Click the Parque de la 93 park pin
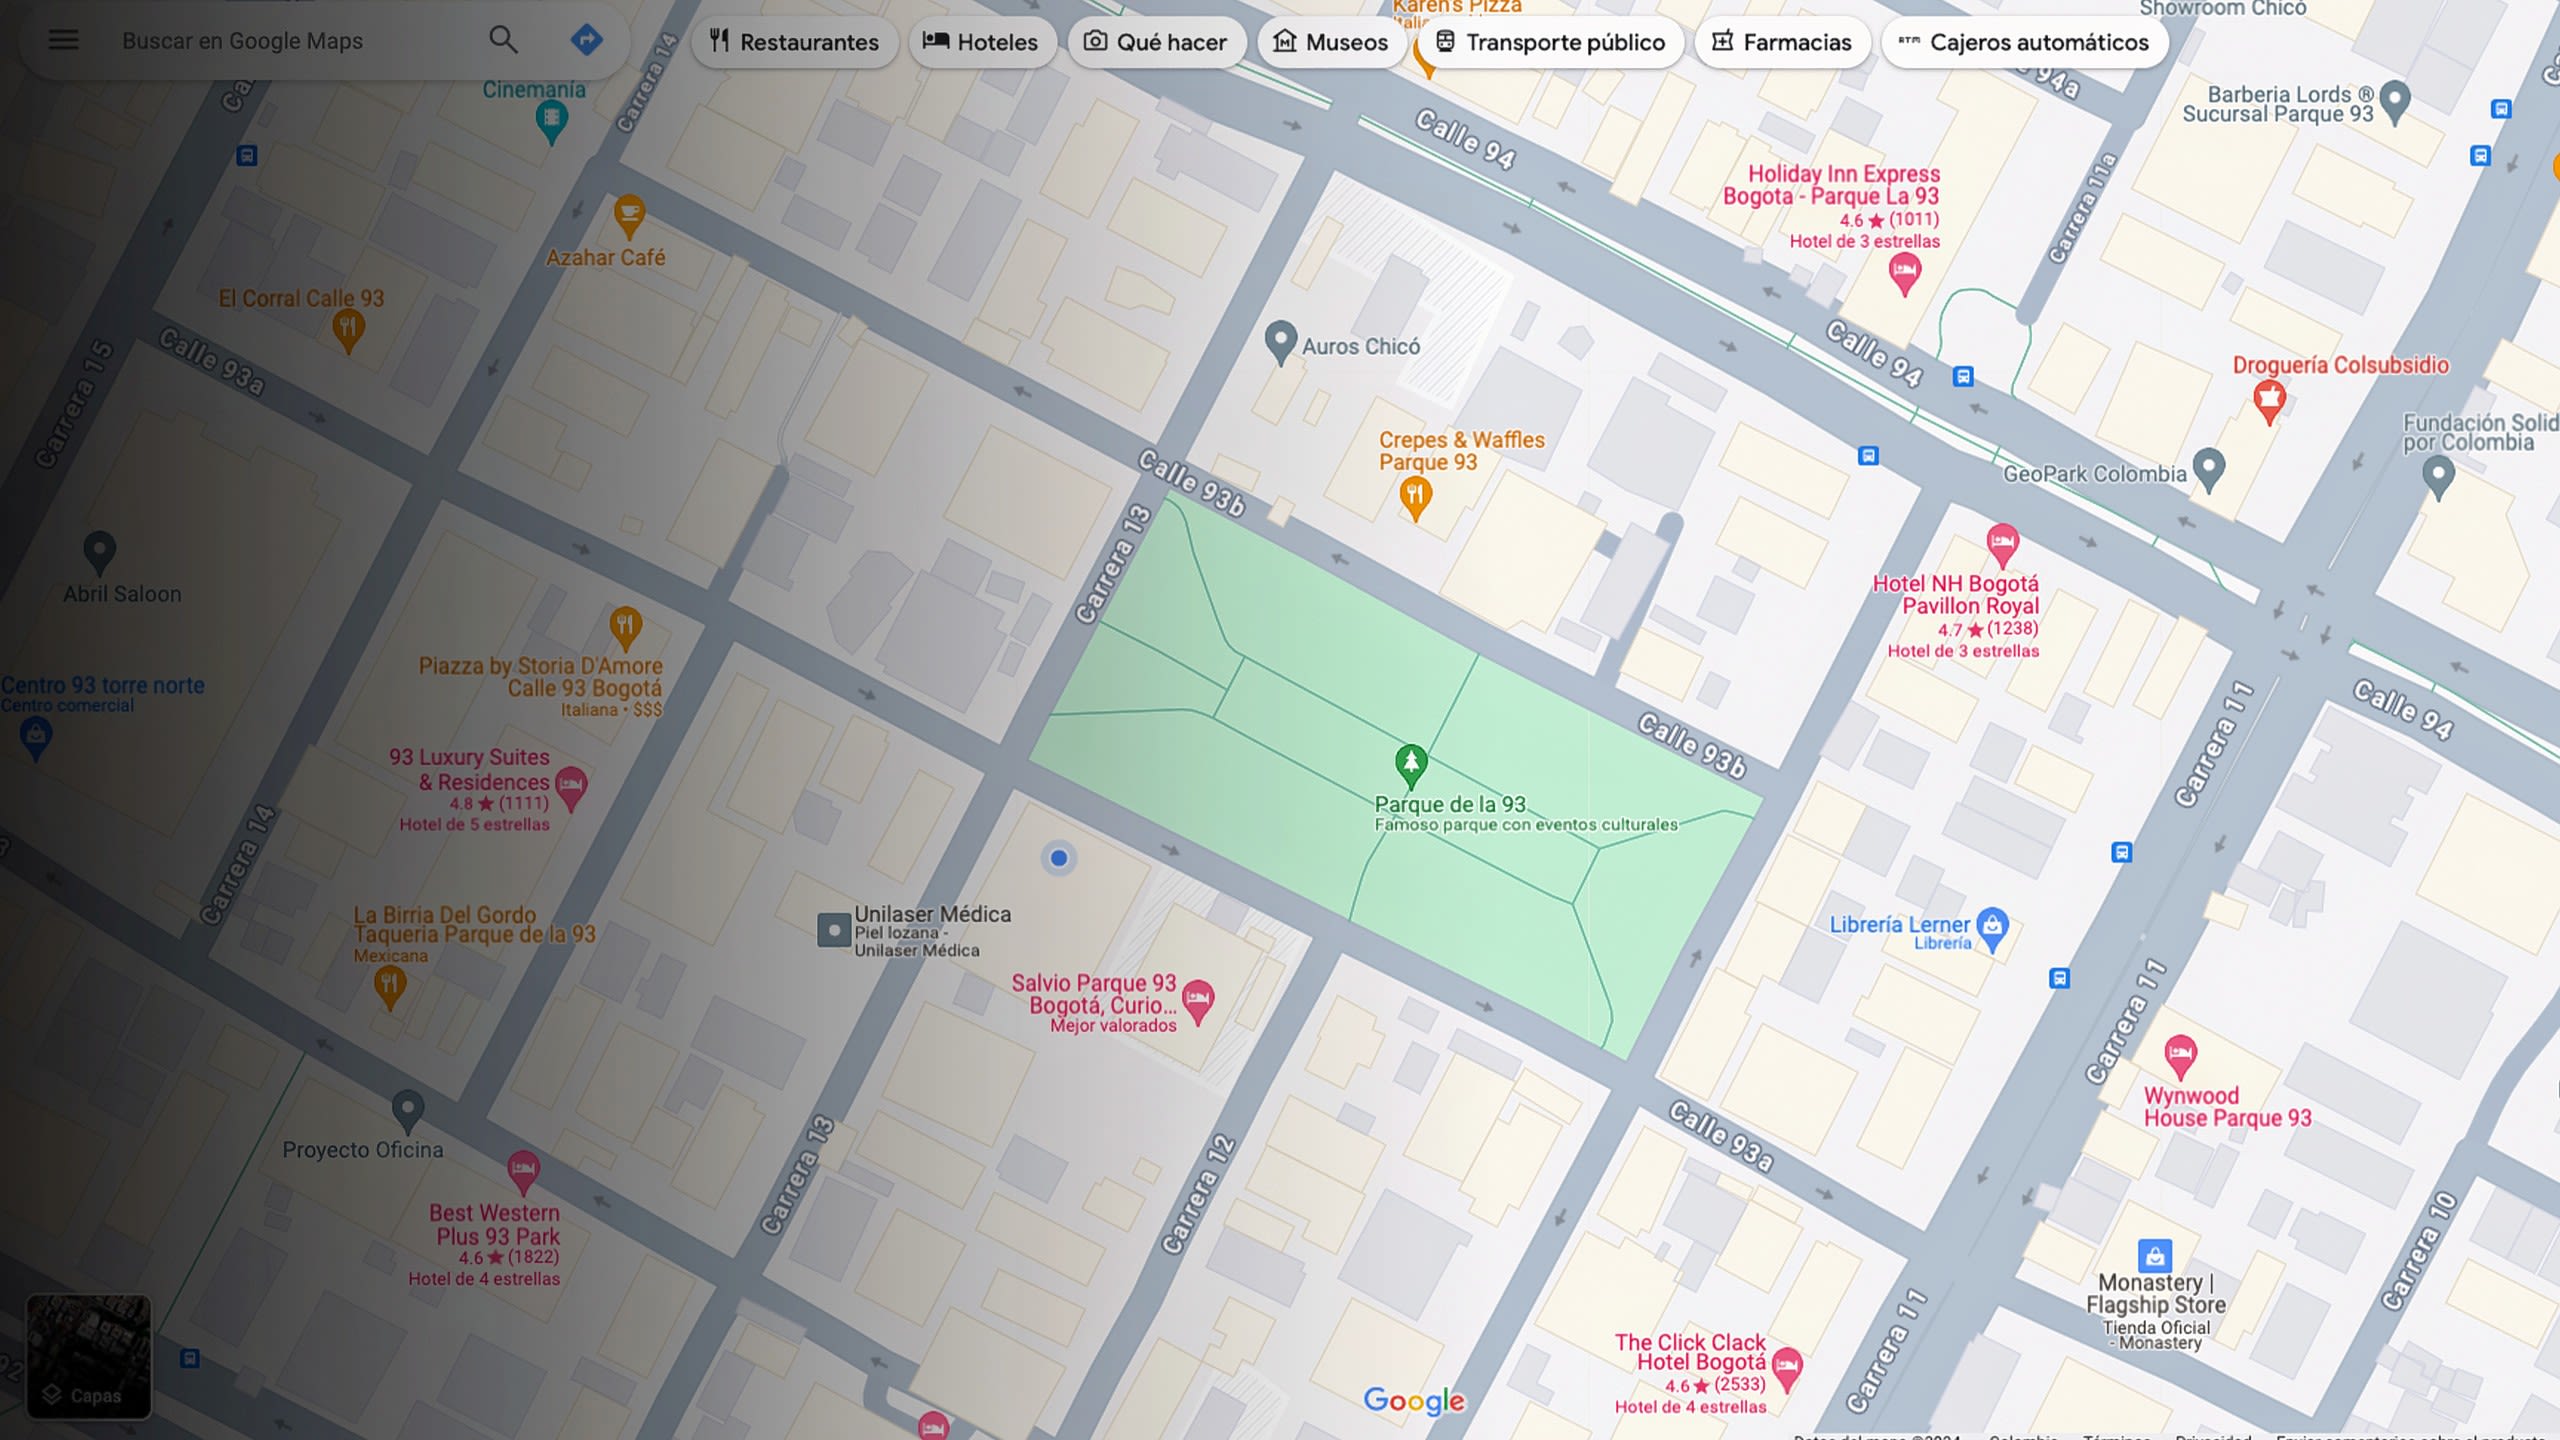This screenshot has height=1440, width=2560. pyautogui.click(x=1411, y=765)
